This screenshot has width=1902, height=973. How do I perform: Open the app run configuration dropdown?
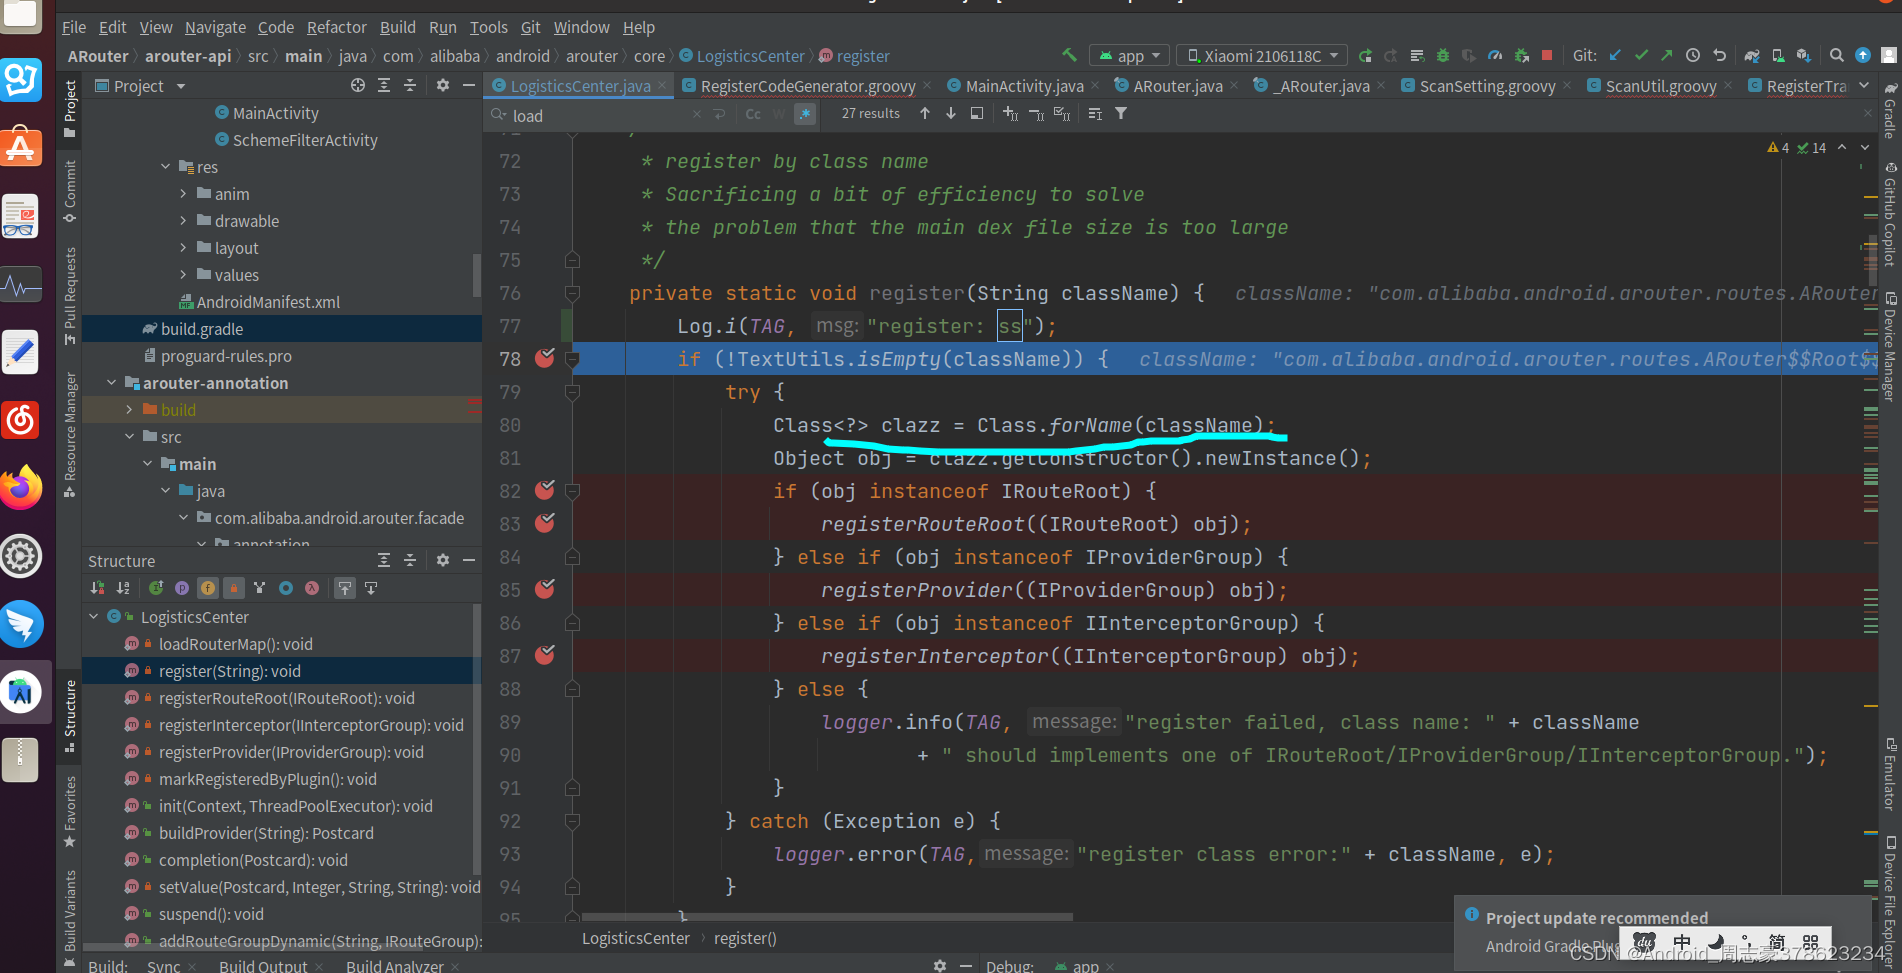tap(1128, 56)
